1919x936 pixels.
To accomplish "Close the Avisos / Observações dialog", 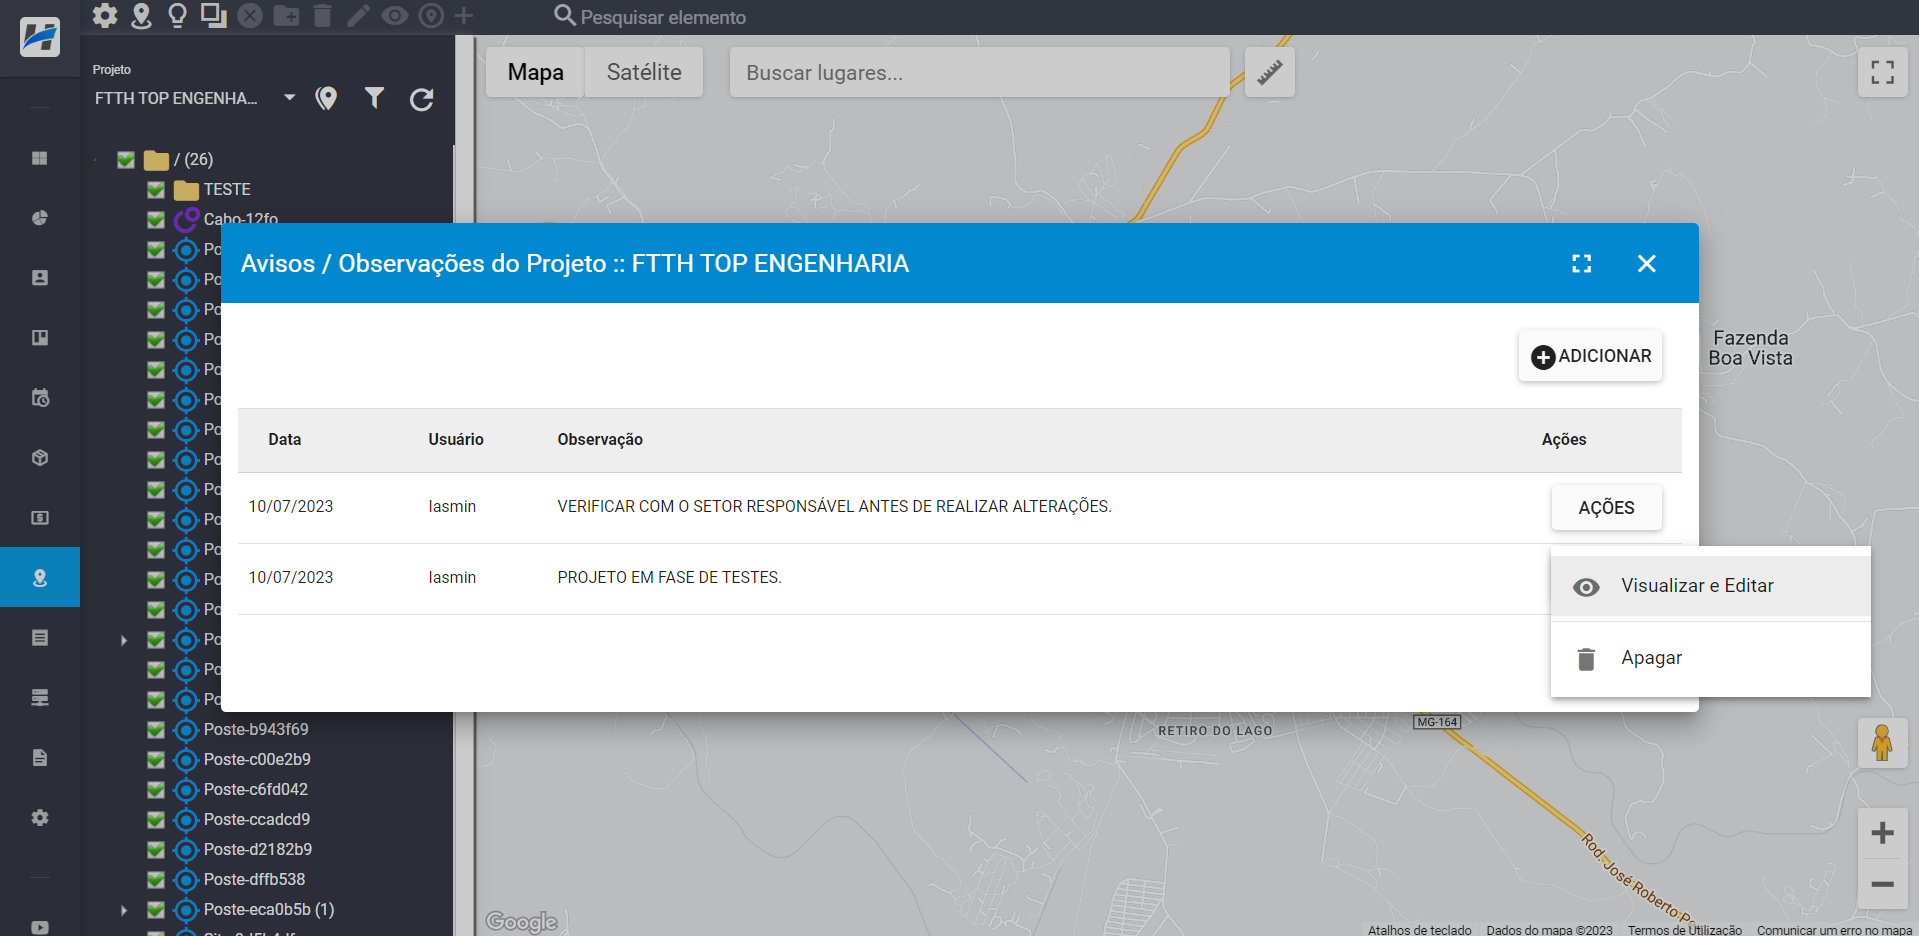I will pos(1647,263).
